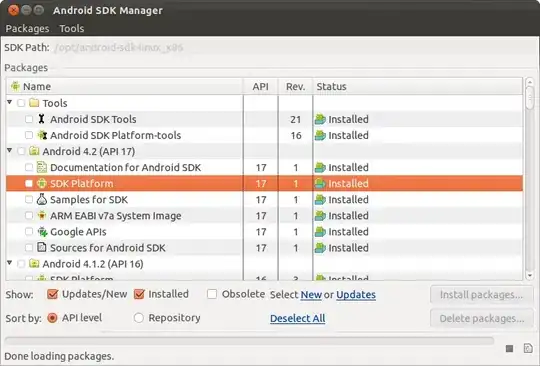Click the Installed status icon for Android SDK Tools
540x366 pixels.
pyautogui.click(x=320, y=119)
